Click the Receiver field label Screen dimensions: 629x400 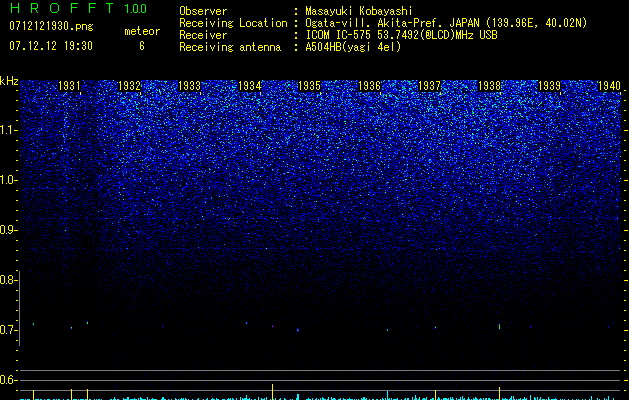(x=203, y=35)
